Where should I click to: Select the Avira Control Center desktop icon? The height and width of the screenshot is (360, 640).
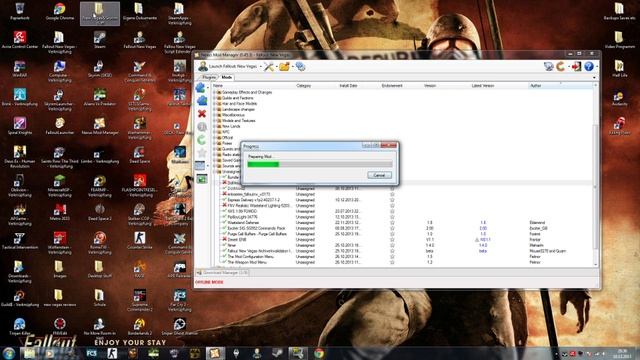20,40
